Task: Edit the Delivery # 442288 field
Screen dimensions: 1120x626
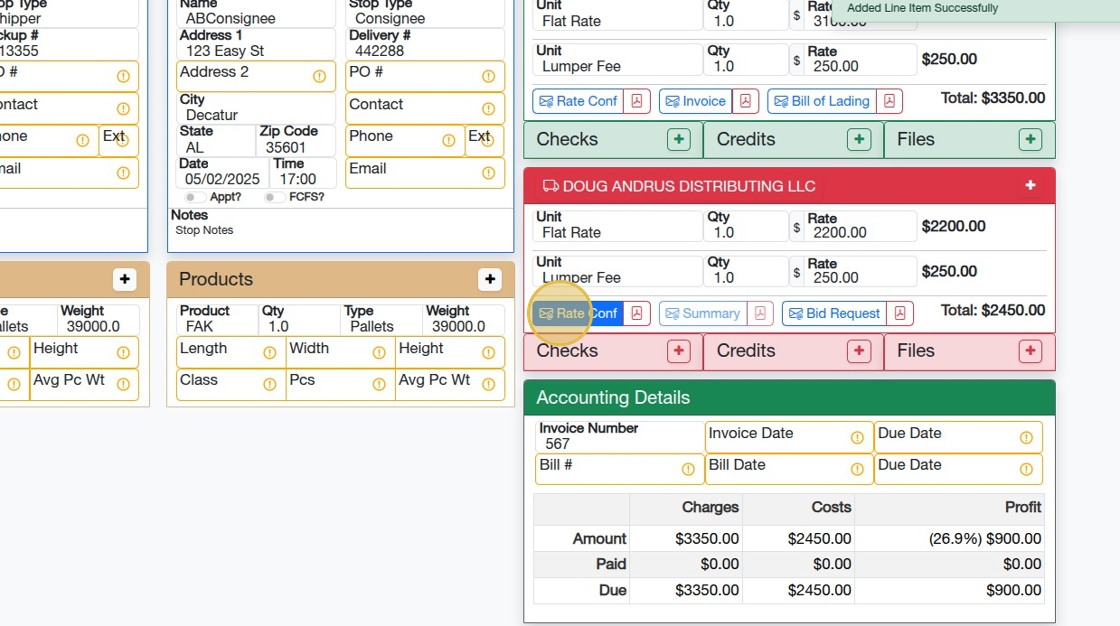Action: pyautogui.click(x=425, y=44)
